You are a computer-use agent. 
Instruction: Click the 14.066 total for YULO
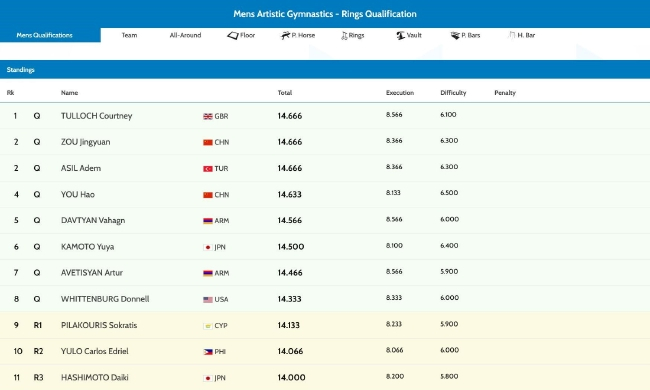tap(290, 351)
